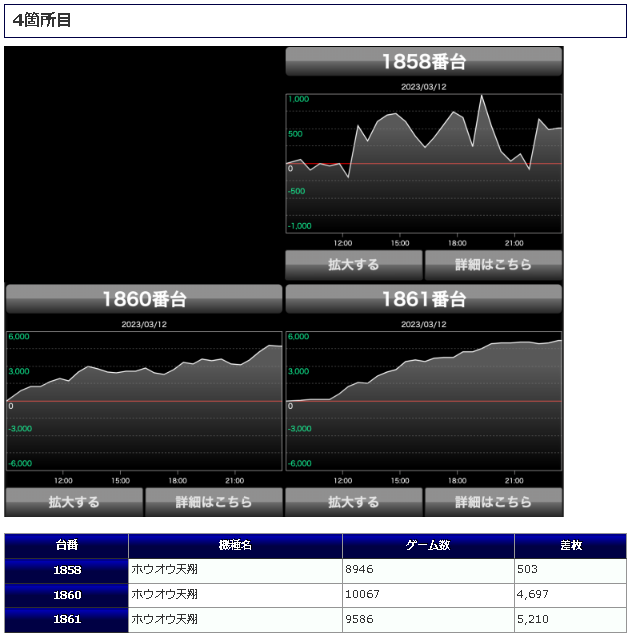
Task: Click the 1861番台 header button
Action: click(424, 299)
